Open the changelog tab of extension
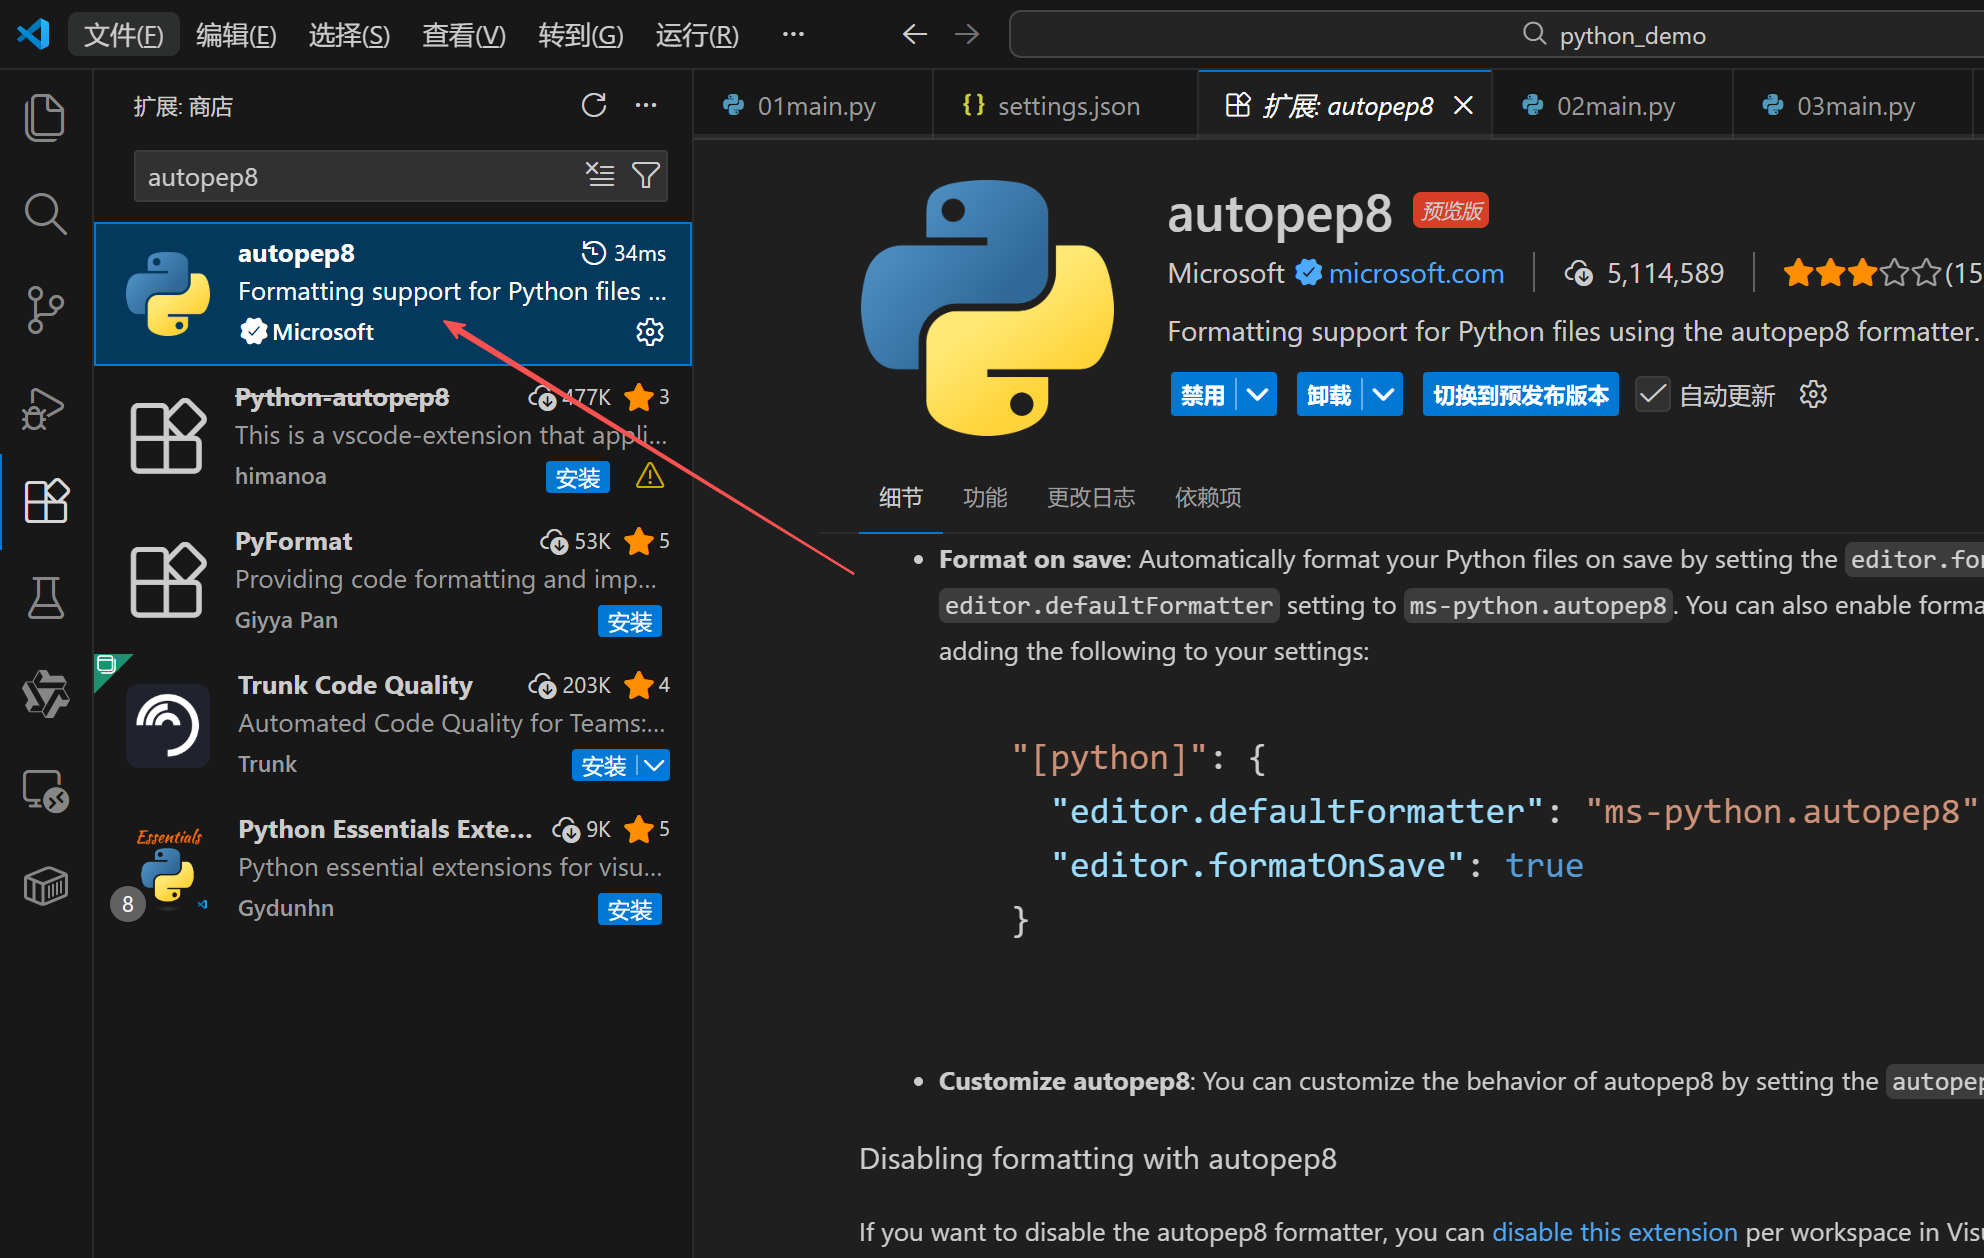The width and height of the screenshot is (1984, 1258). coord(1090,497)
